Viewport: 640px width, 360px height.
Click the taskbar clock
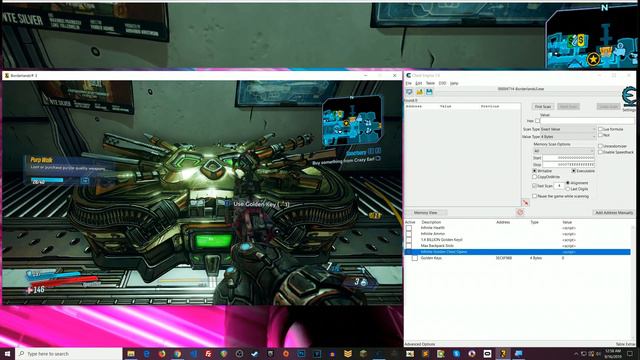613,353
